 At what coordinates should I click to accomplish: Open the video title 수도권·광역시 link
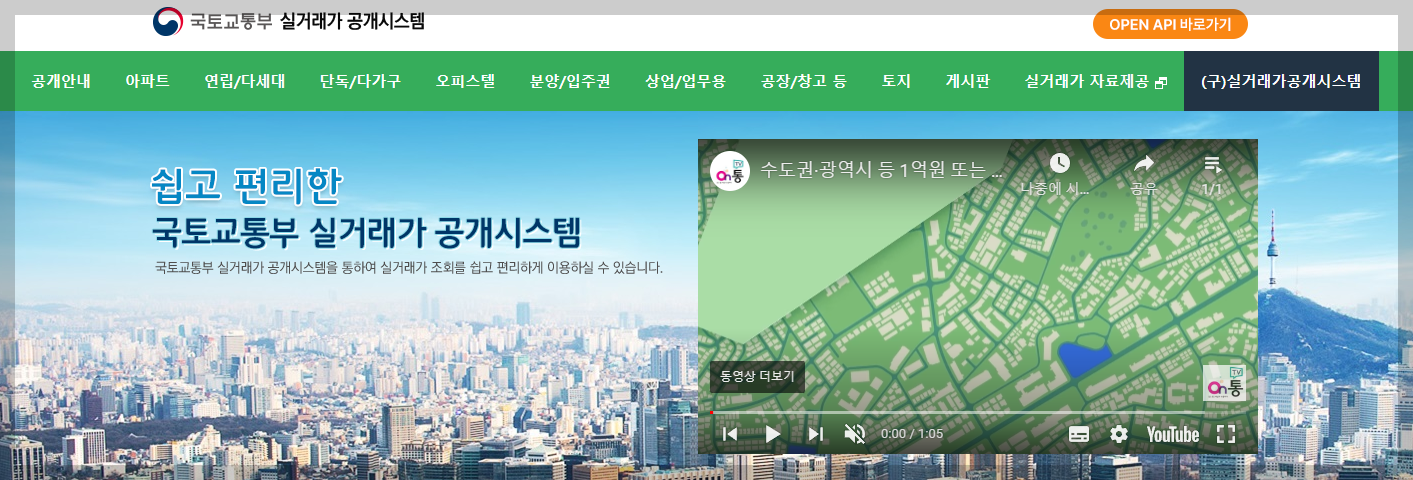(883, 169)
